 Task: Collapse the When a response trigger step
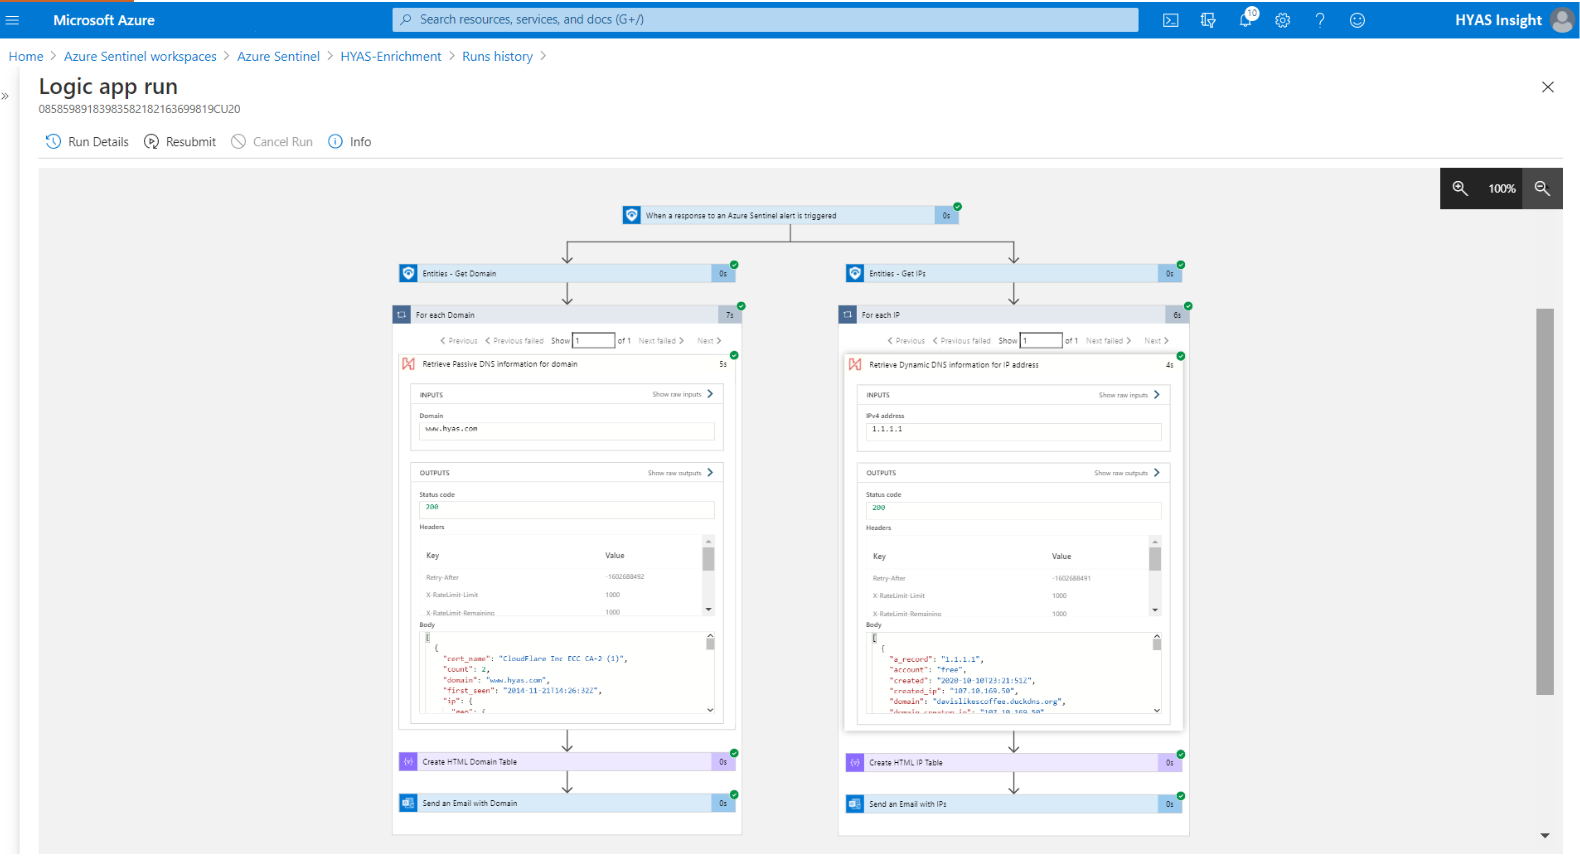tap(790, 215)
